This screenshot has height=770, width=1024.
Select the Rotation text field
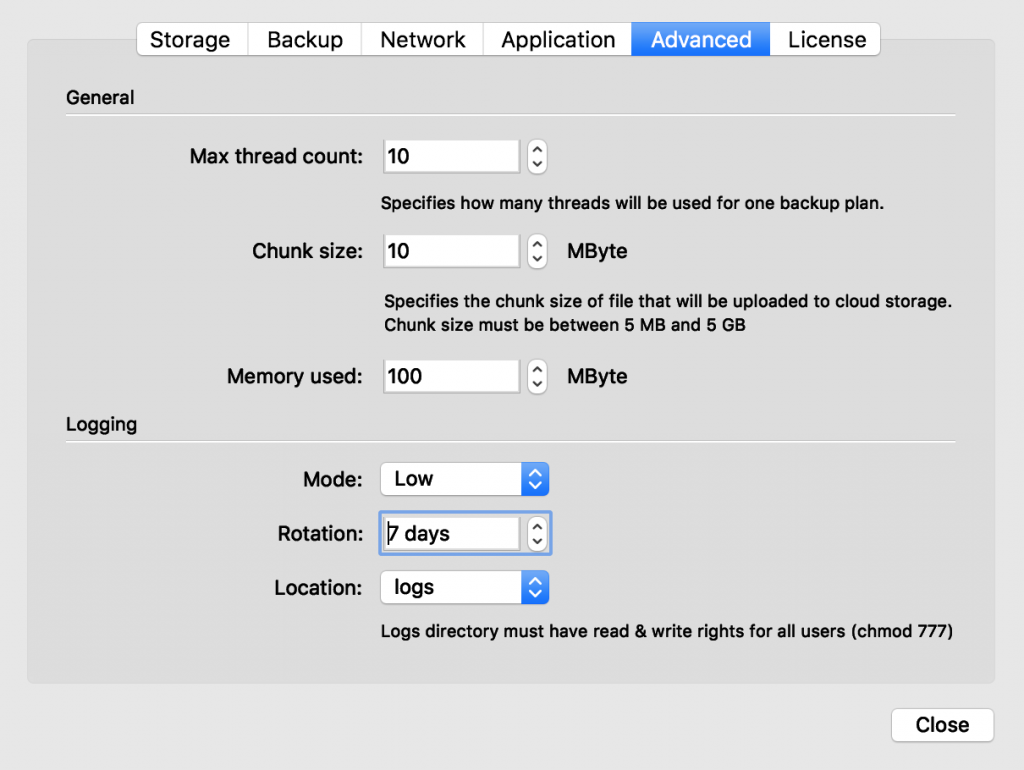tap(450, 533)
